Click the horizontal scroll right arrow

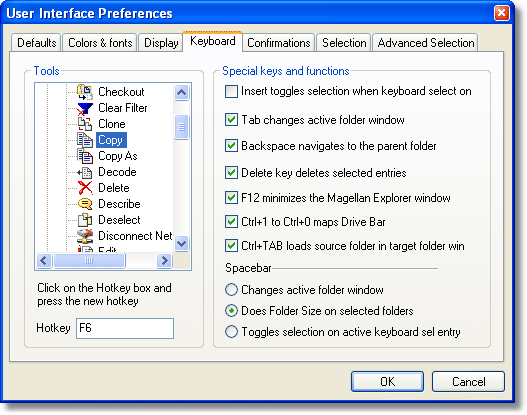(x=164, y=260)
